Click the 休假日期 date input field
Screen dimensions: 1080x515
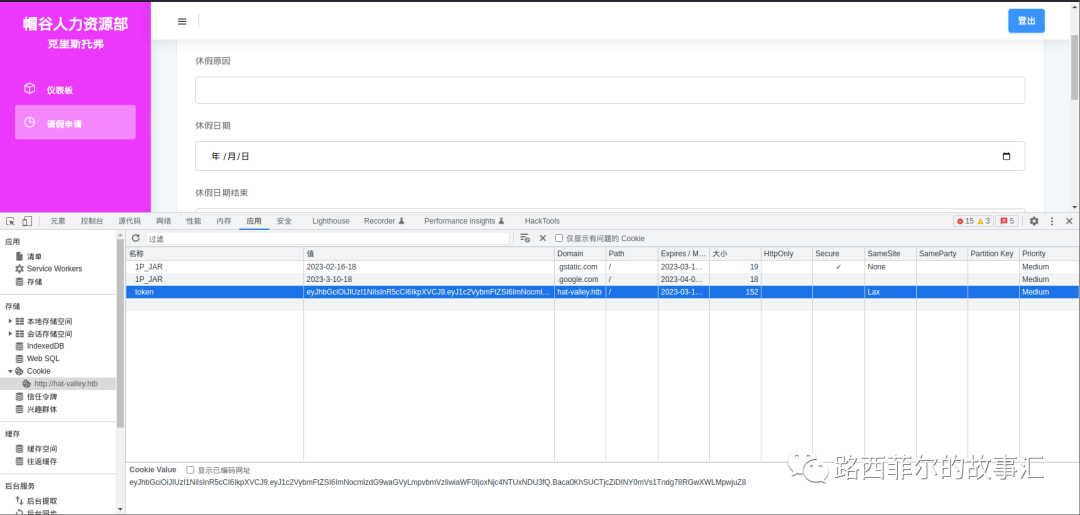610,156
